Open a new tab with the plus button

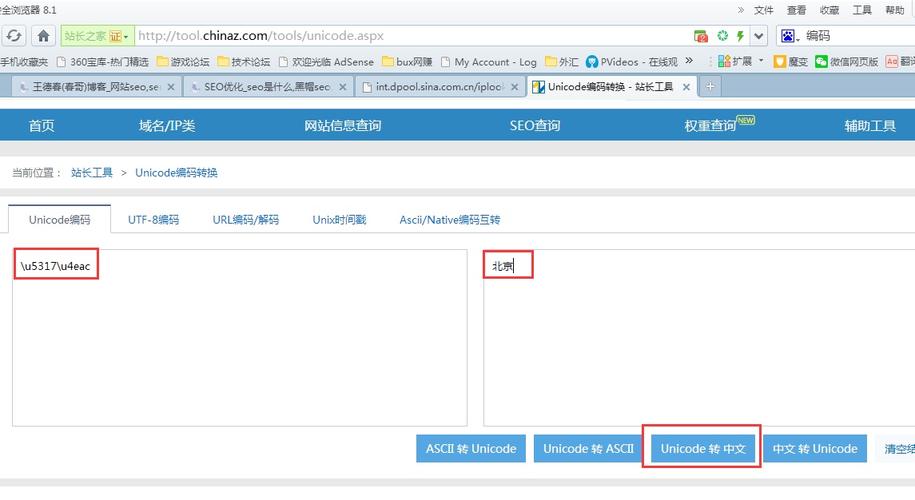click(x=710, y=86)
